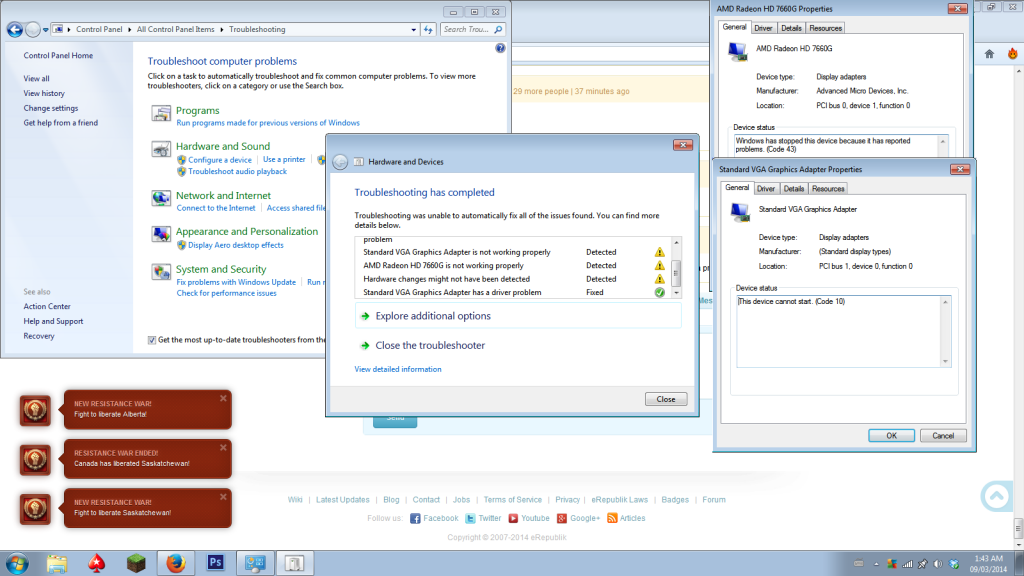The image size is (1024, 576).
Task: Dismiss the Canada has liberated Saskatchewan notification
Action: coord(223,448)
